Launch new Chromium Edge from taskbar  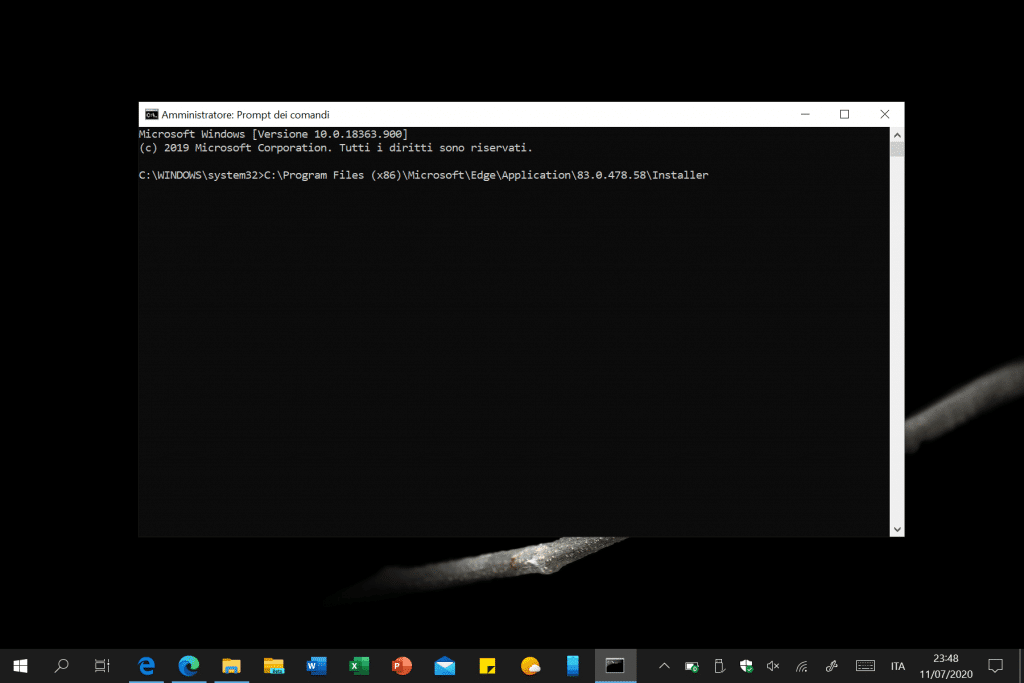pos(188,665)
